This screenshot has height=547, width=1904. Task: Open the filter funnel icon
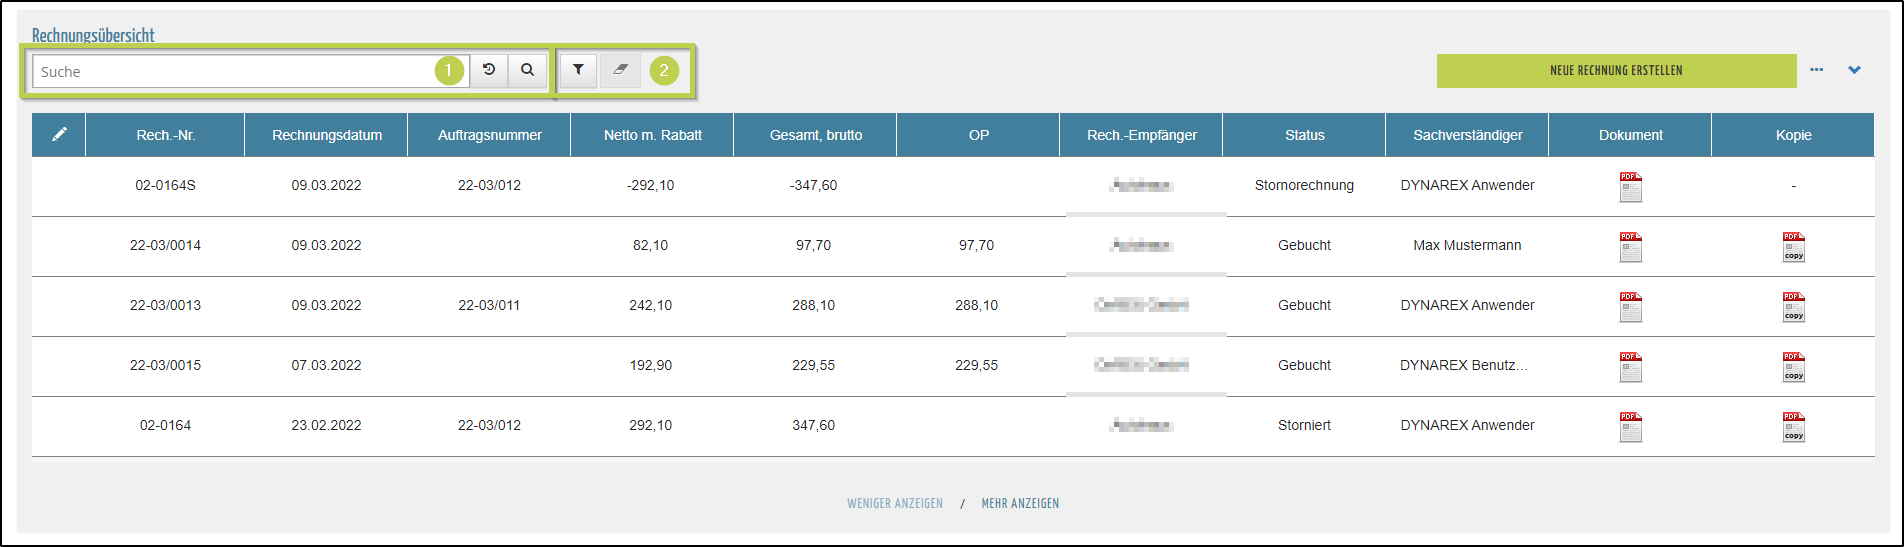tap(578, 70)
